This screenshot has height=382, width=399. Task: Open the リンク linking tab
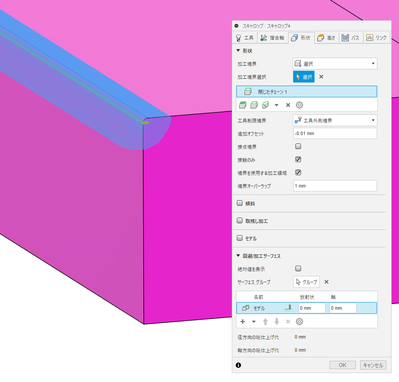376,38
